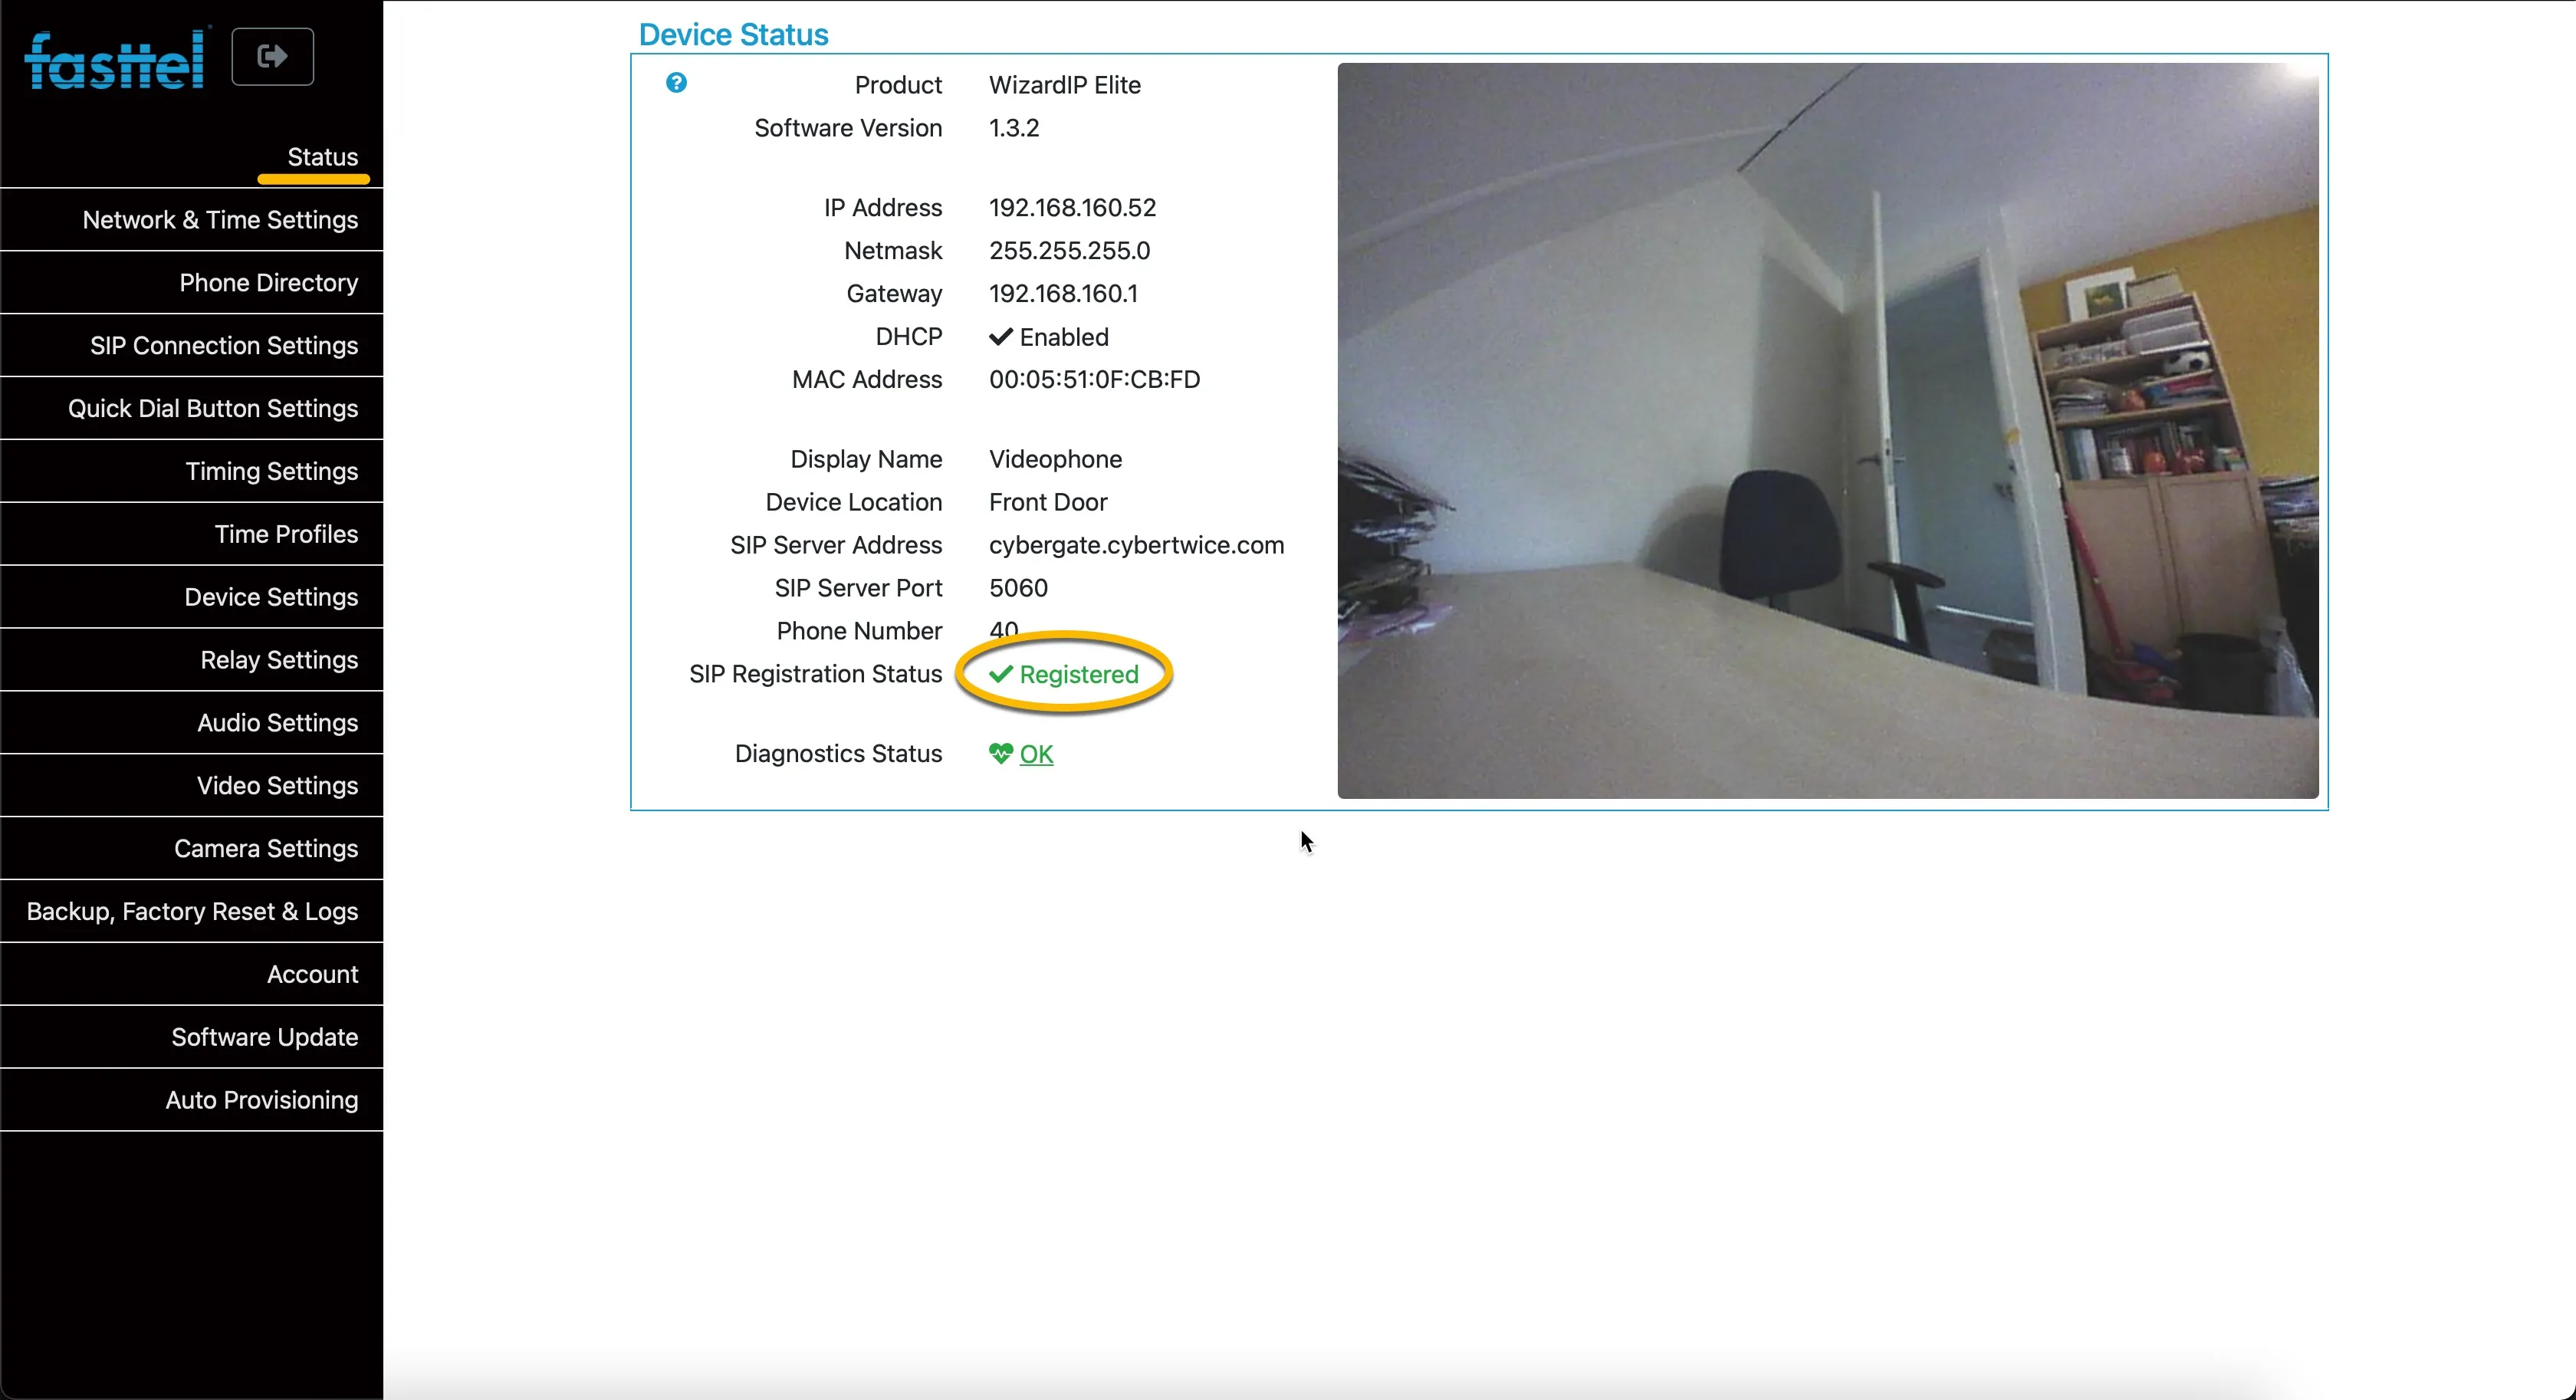The height and width of the screenshot is (1400, 2576).
Task: Click the SIP server cybergate.cybertwice.com
Action: 1136,546
